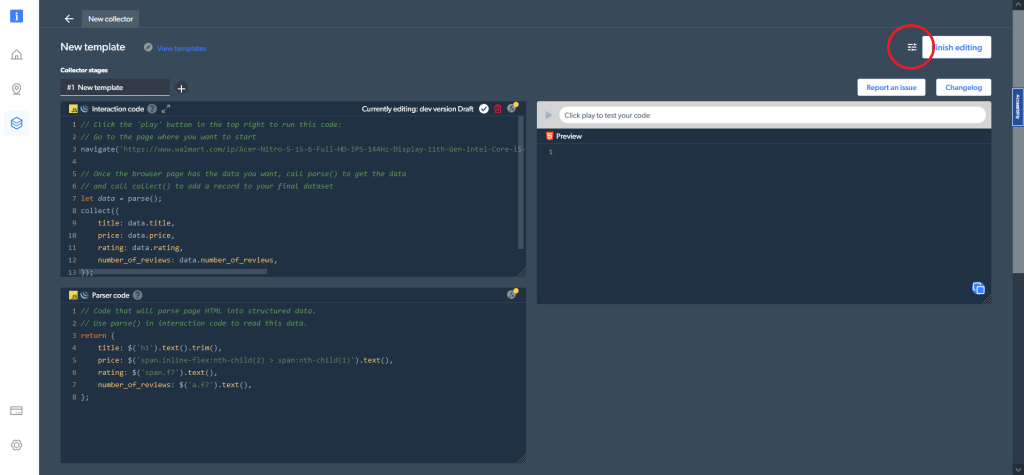Open the advanced settings sliders icon
1024x475 pixels.
click(x=911, y=47)
